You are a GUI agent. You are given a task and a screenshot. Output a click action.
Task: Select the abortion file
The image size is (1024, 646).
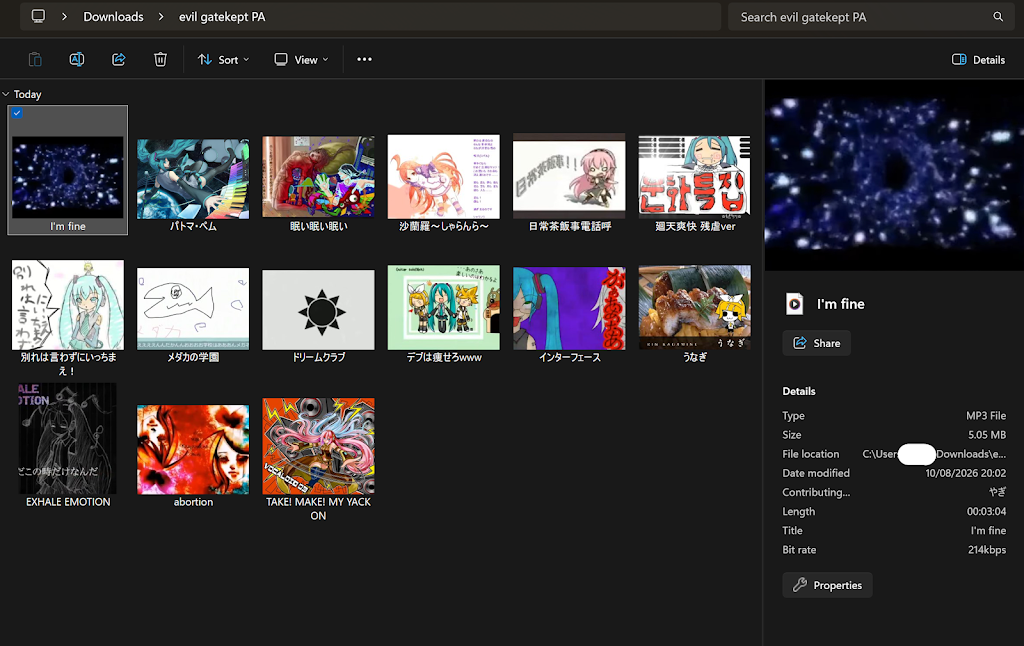(x=193, y=456)
